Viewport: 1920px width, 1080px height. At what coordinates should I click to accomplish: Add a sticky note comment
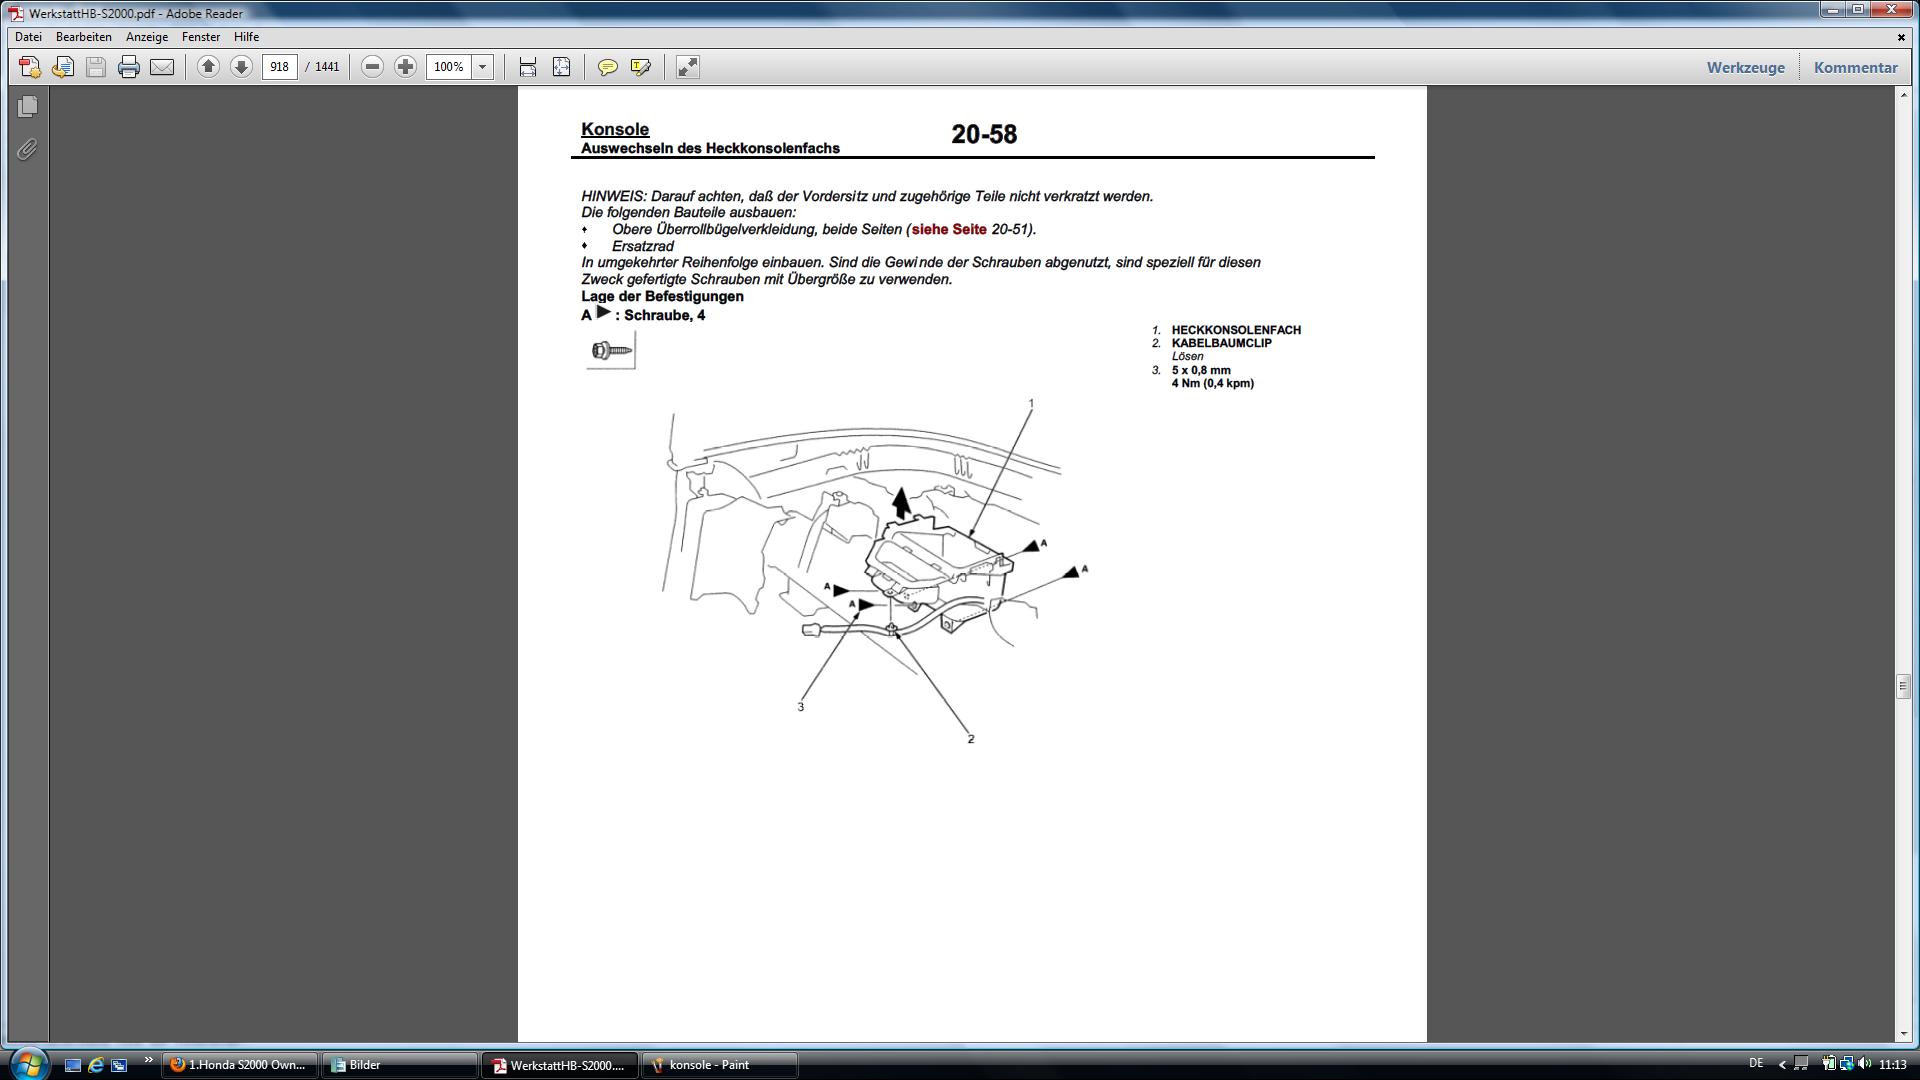coord(607,67)
